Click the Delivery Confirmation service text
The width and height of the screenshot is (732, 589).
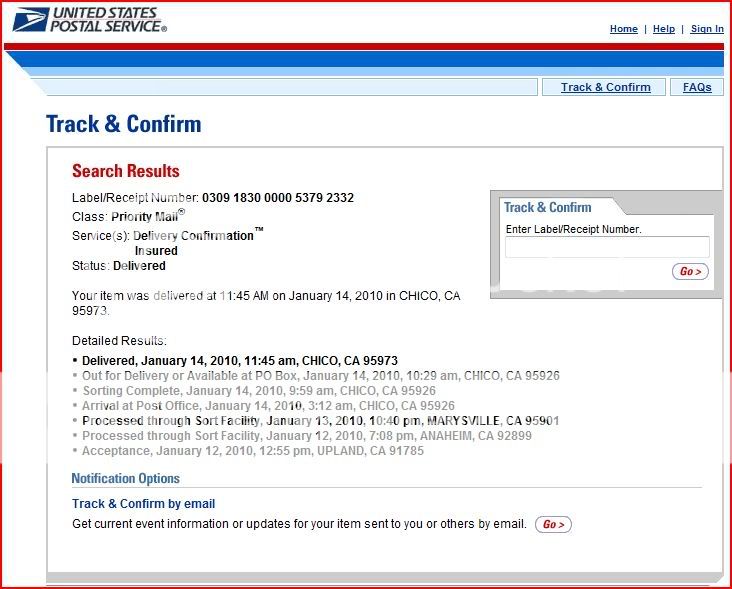click(x=198, y=235)
